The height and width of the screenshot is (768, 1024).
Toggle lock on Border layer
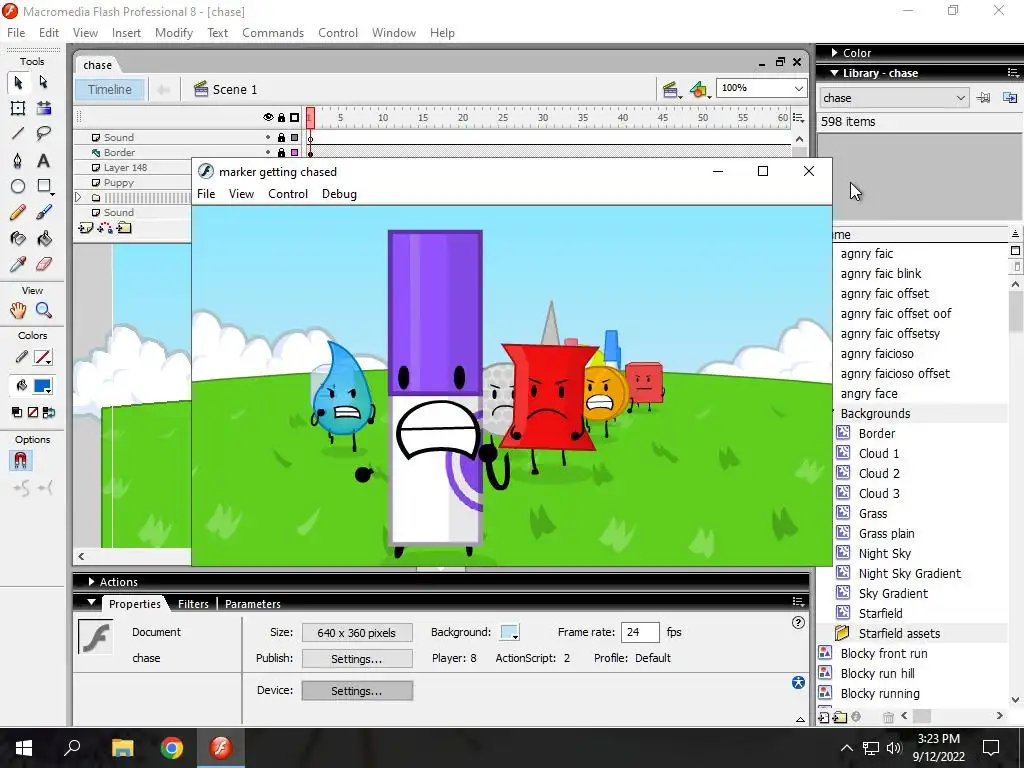click(x=281, y=153)
